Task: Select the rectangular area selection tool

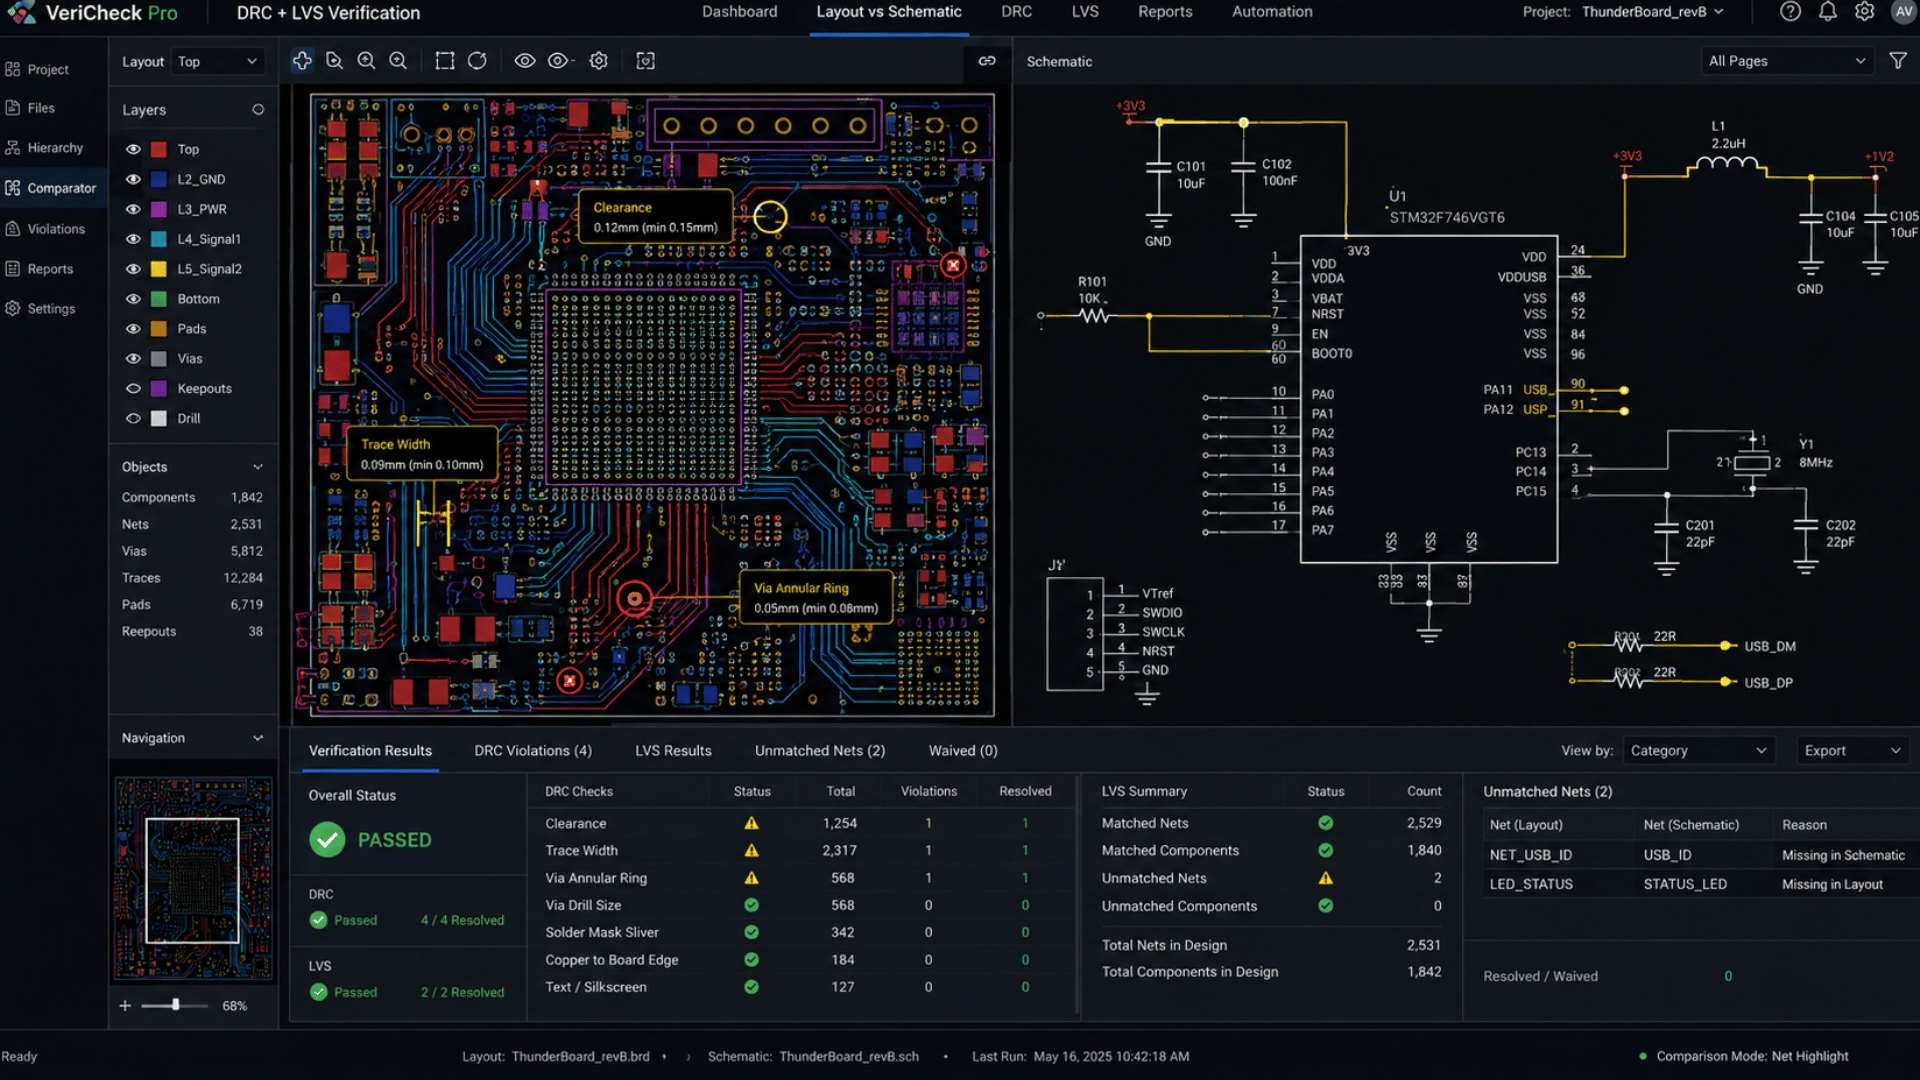Action: 445,61
